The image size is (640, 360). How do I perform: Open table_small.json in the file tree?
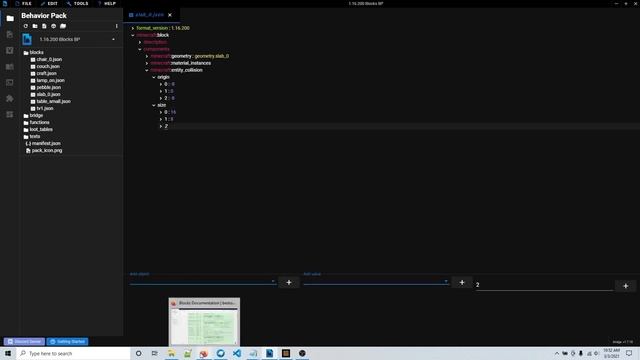point(51,101)
